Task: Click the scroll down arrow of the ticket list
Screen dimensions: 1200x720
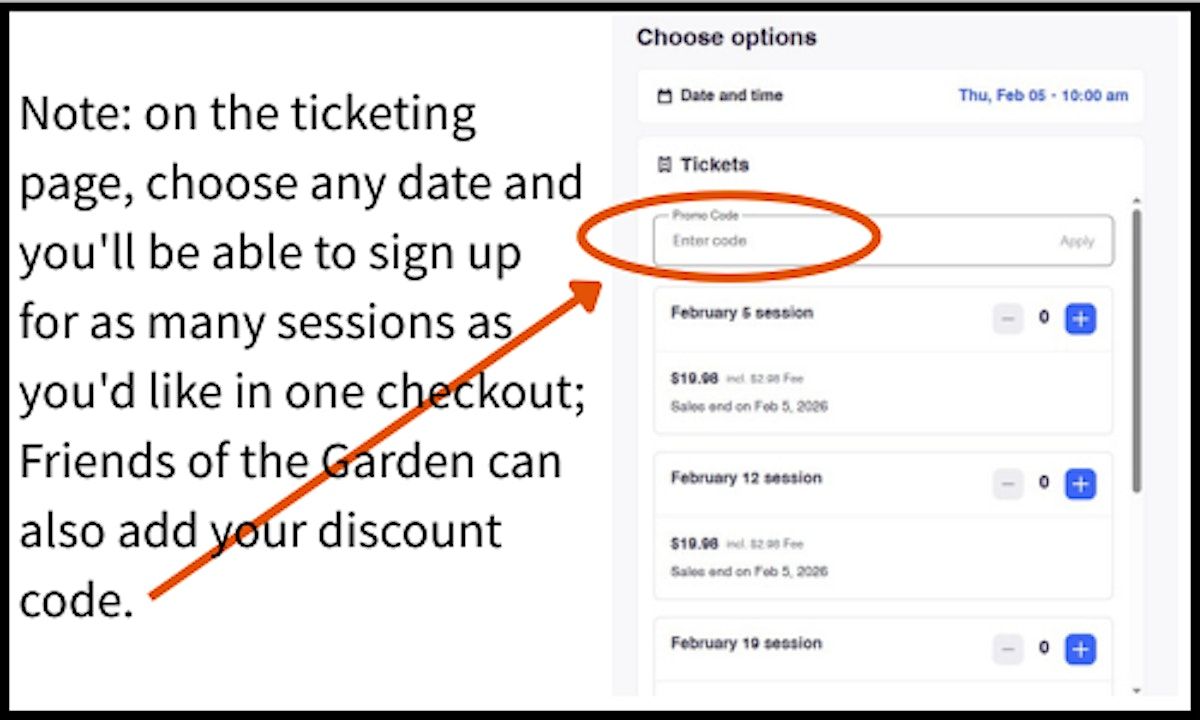Action: click(1137, 690)
